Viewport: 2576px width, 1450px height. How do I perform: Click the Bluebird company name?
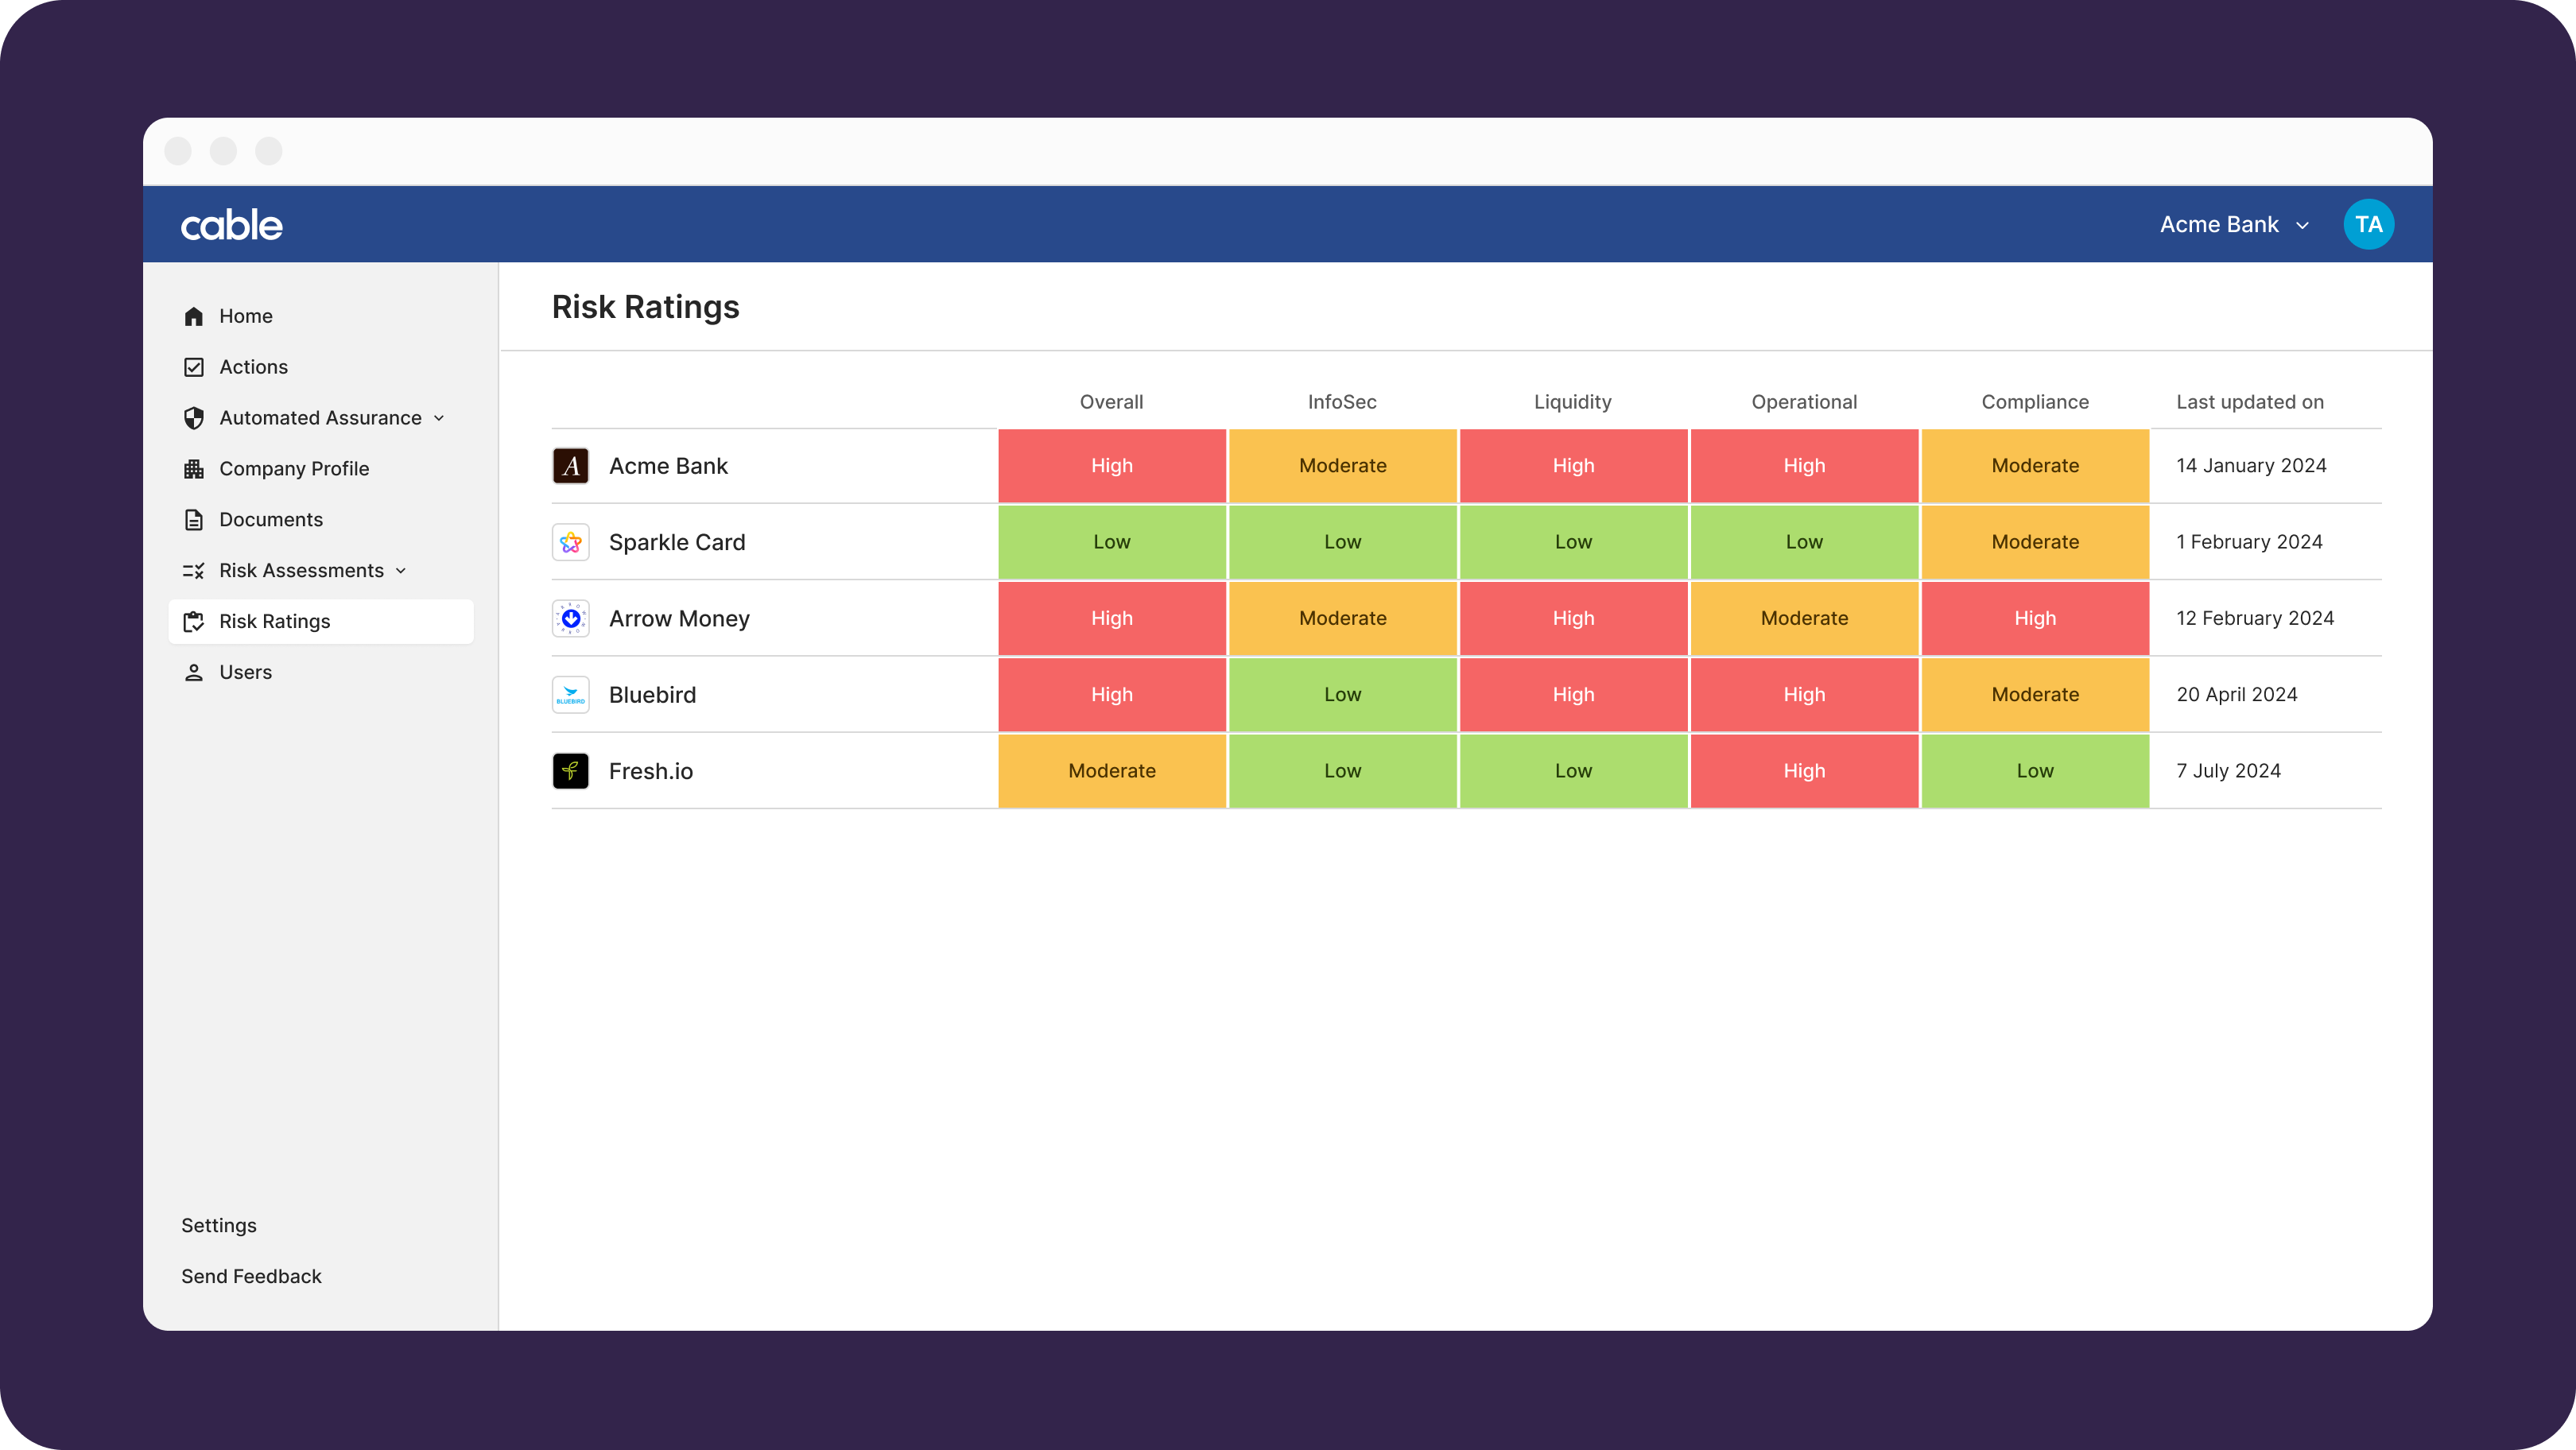coord(652,695)
